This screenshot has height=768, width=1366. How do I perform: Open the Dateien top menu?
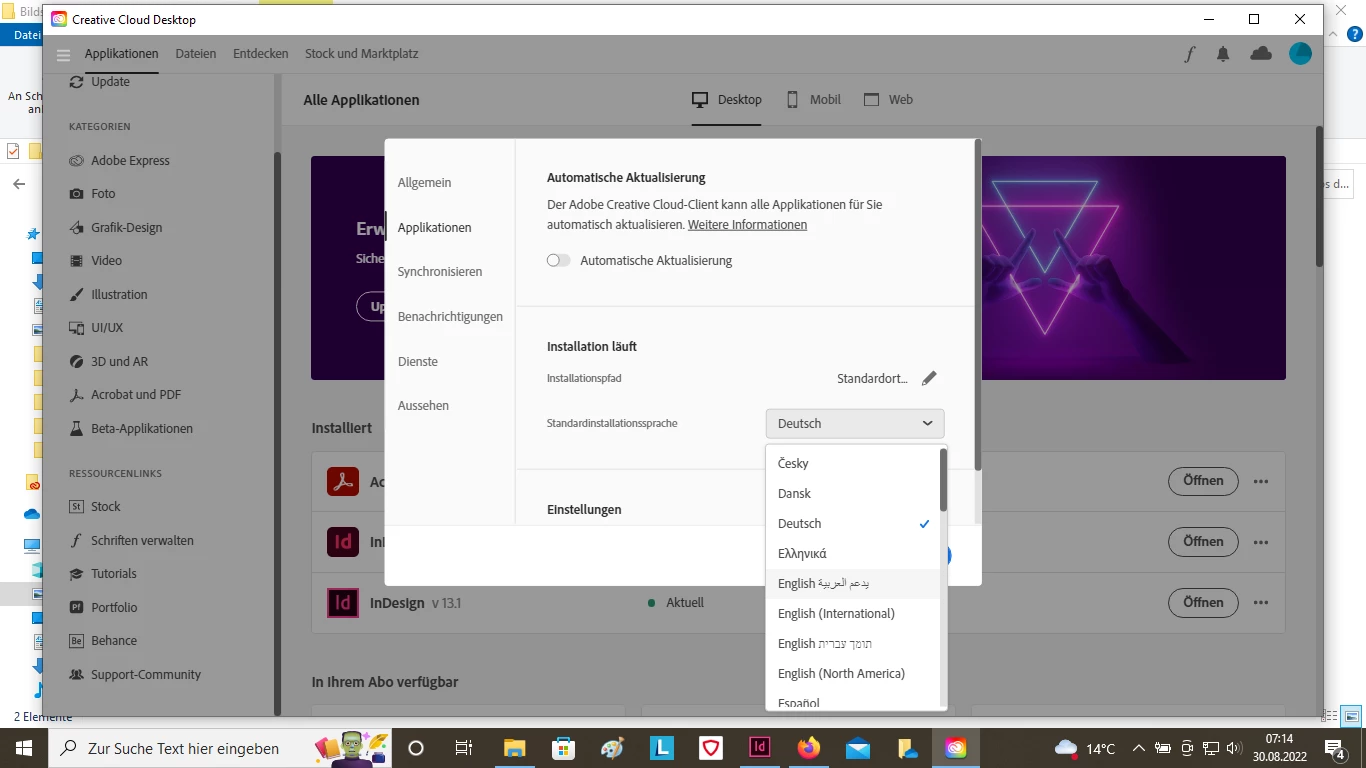(x=196, y=54)
